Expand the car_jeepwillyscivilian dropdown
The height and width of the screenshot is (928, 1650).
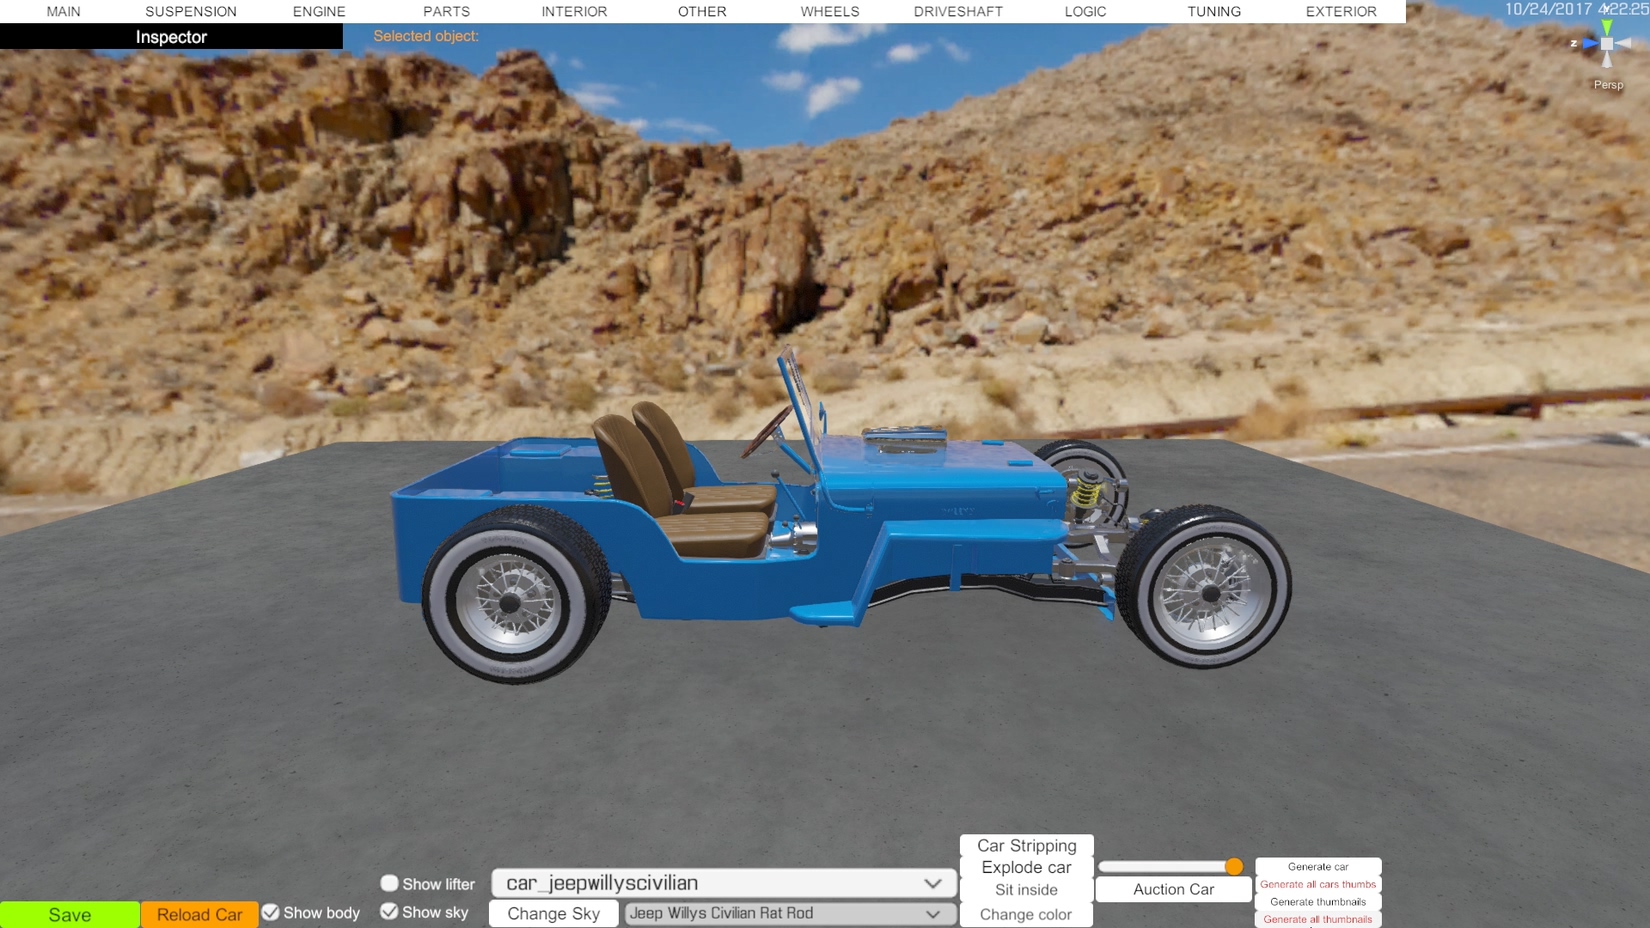coord(723,883)
